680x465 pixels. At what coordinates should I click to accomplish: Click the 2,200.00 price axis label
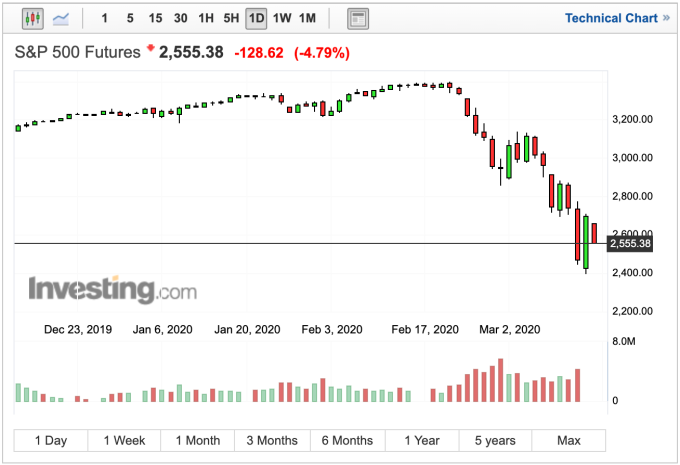[632, 311]
